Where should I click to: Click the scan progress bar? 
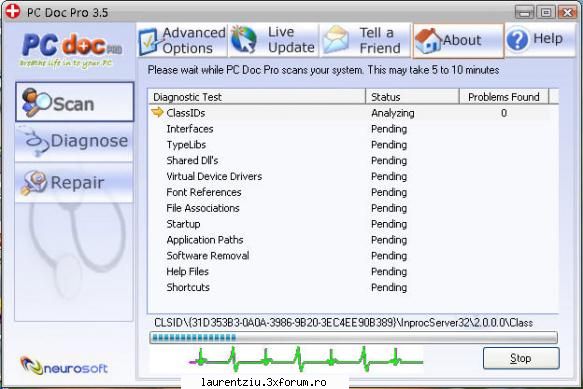(353, 337)
